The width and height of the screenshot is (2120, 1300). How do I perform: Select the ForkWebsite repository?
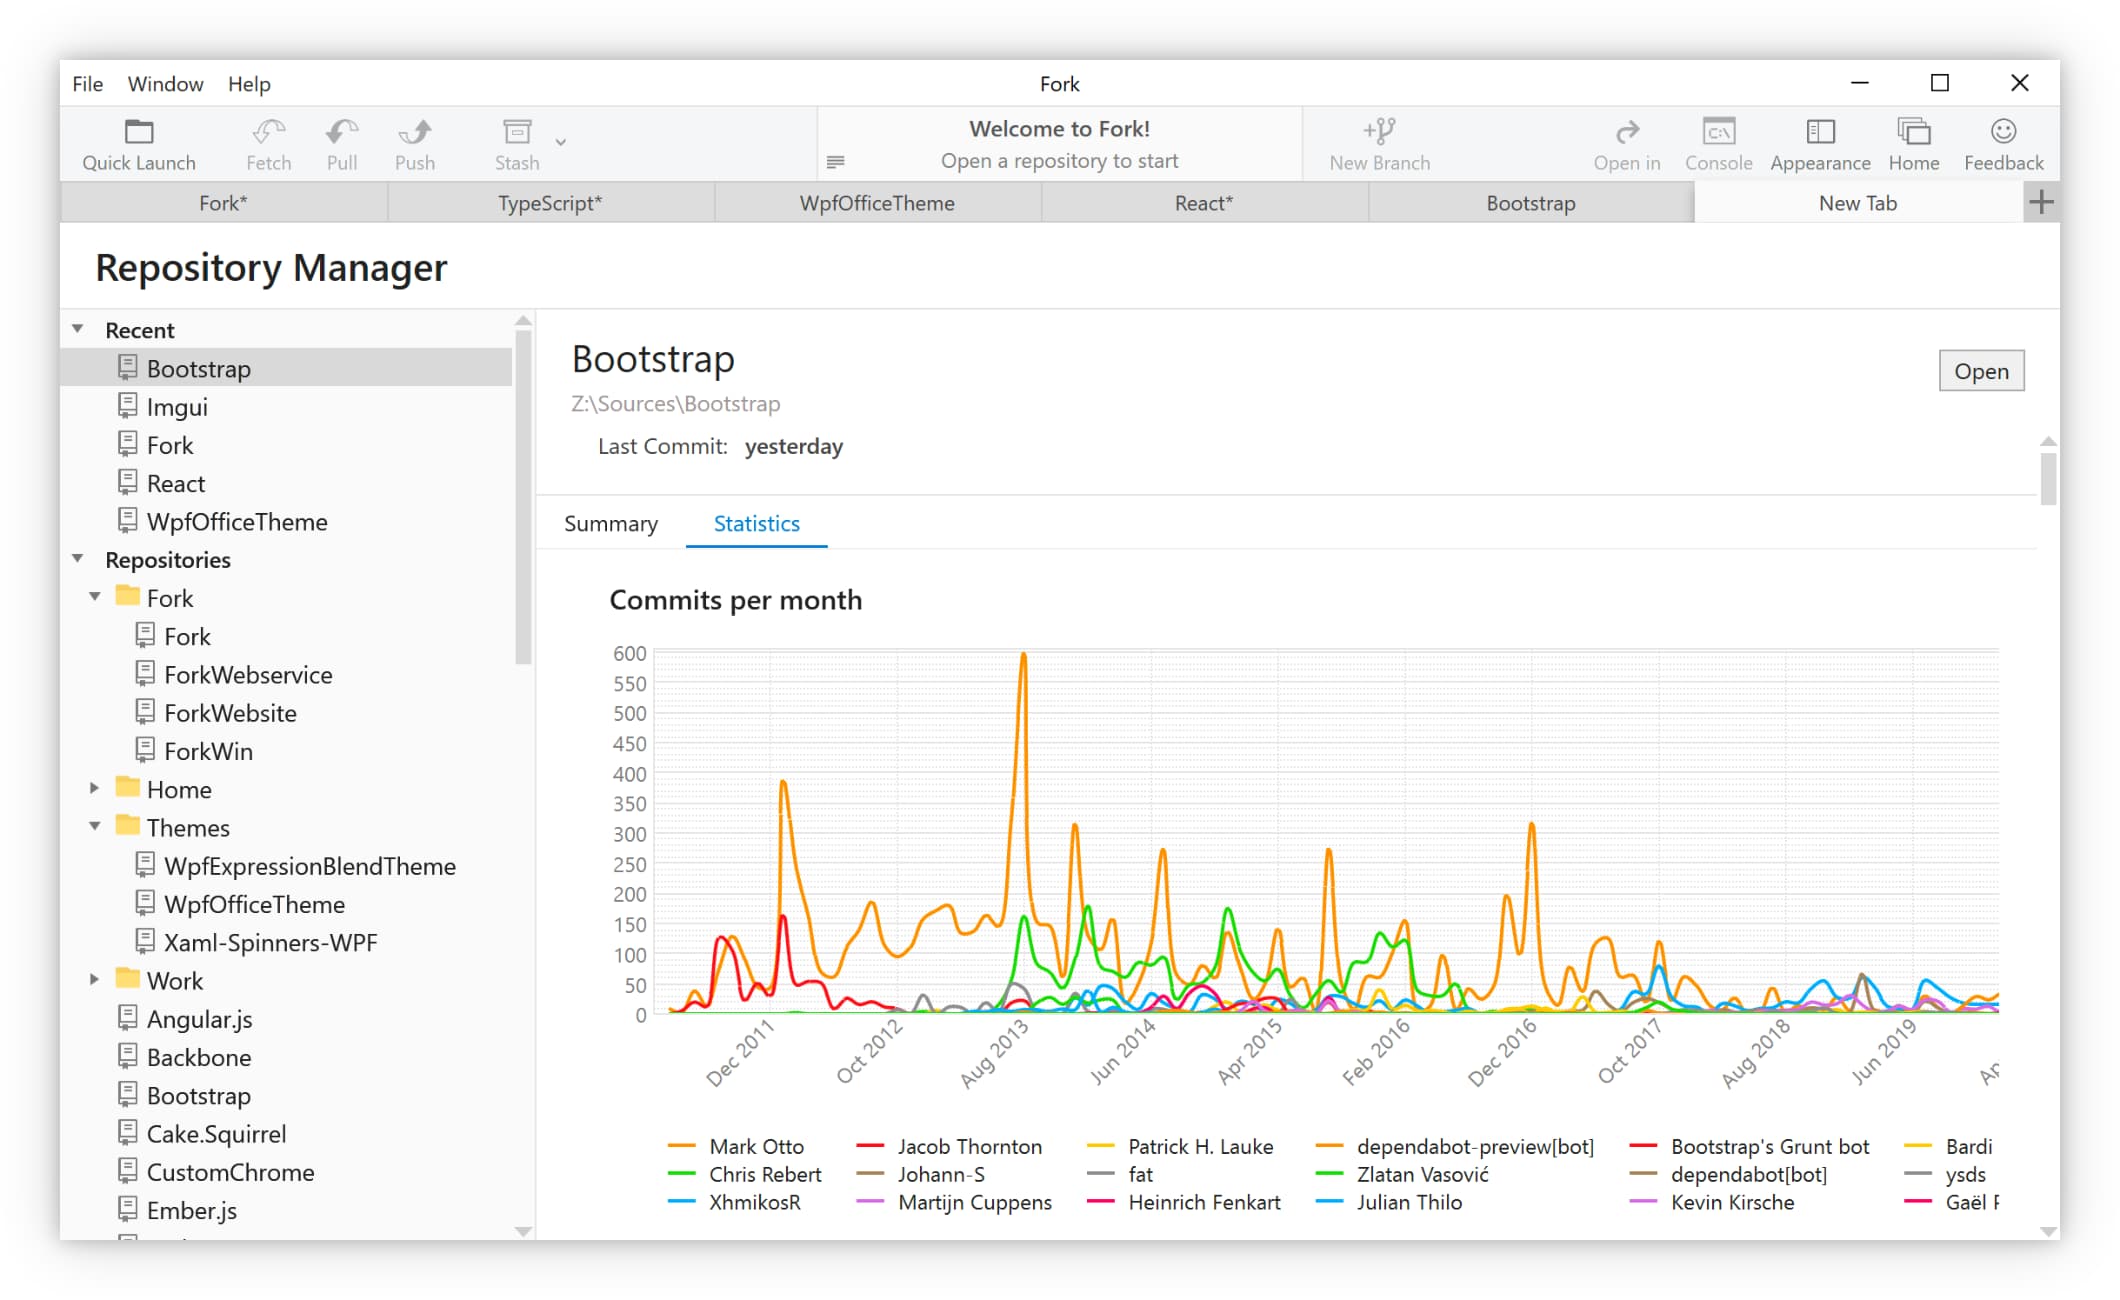287,712
